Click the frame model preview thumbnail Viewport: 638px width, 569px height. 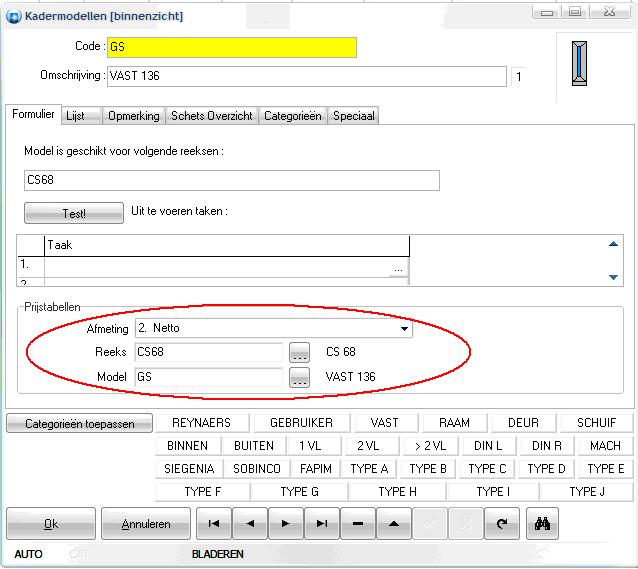pos(579,63)
